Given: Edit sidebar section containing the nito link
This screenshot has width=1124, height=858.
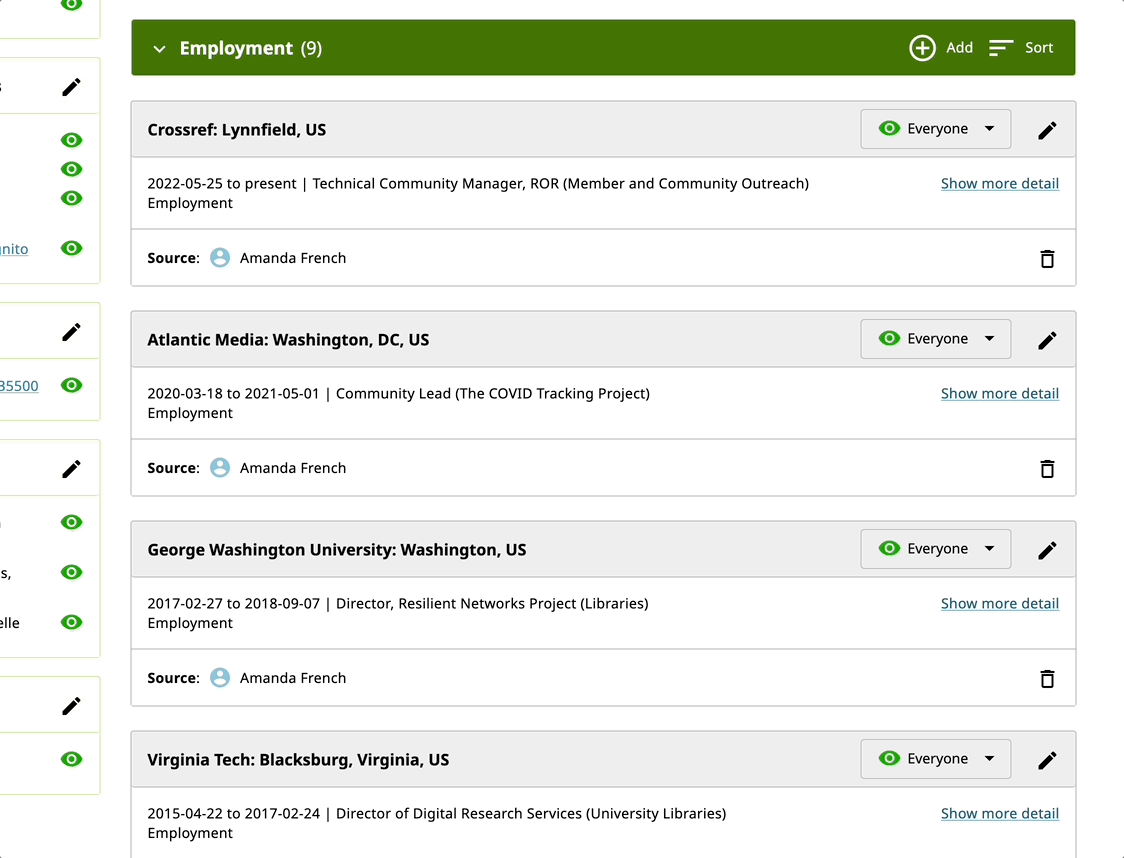Looking at the screenshot, I should click(x=72, y=87).
